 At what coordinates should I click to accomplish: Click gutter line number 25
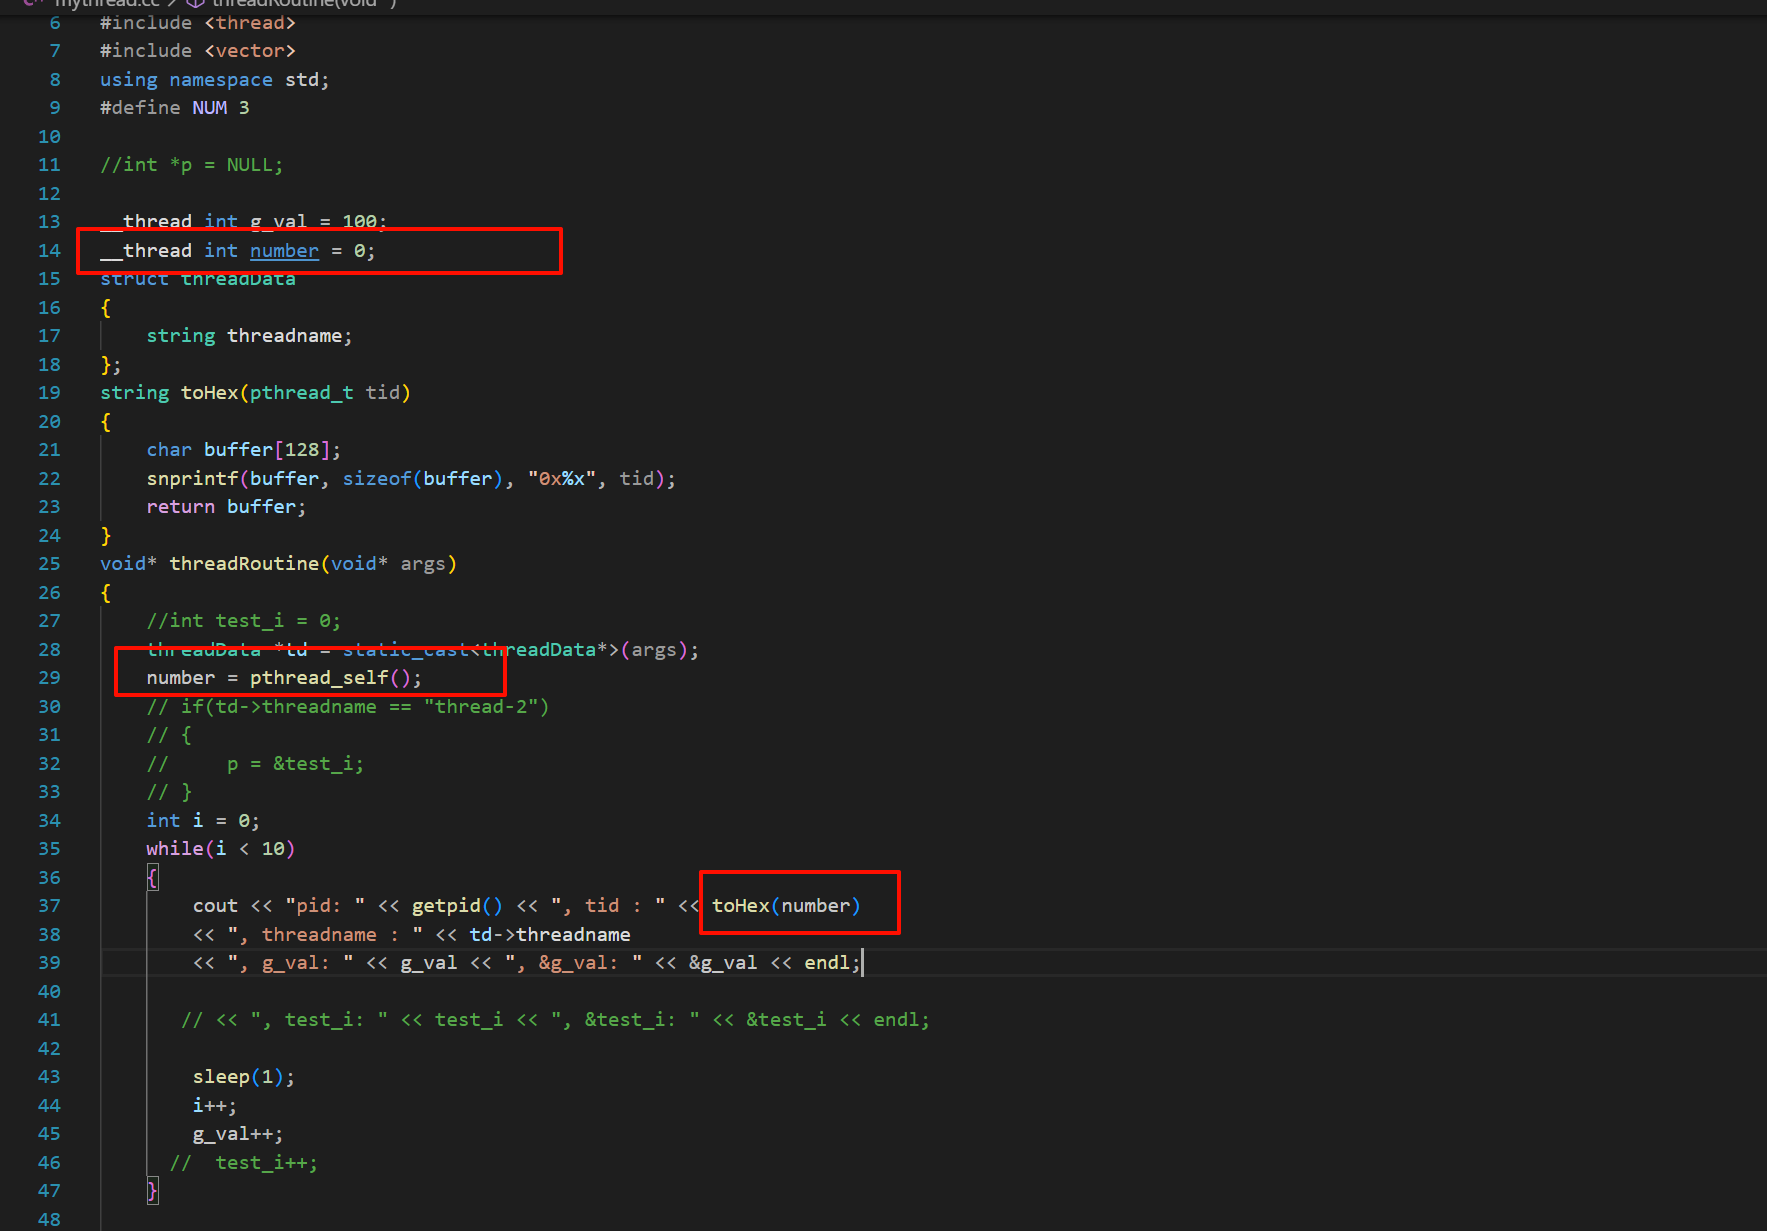point(49,564)
